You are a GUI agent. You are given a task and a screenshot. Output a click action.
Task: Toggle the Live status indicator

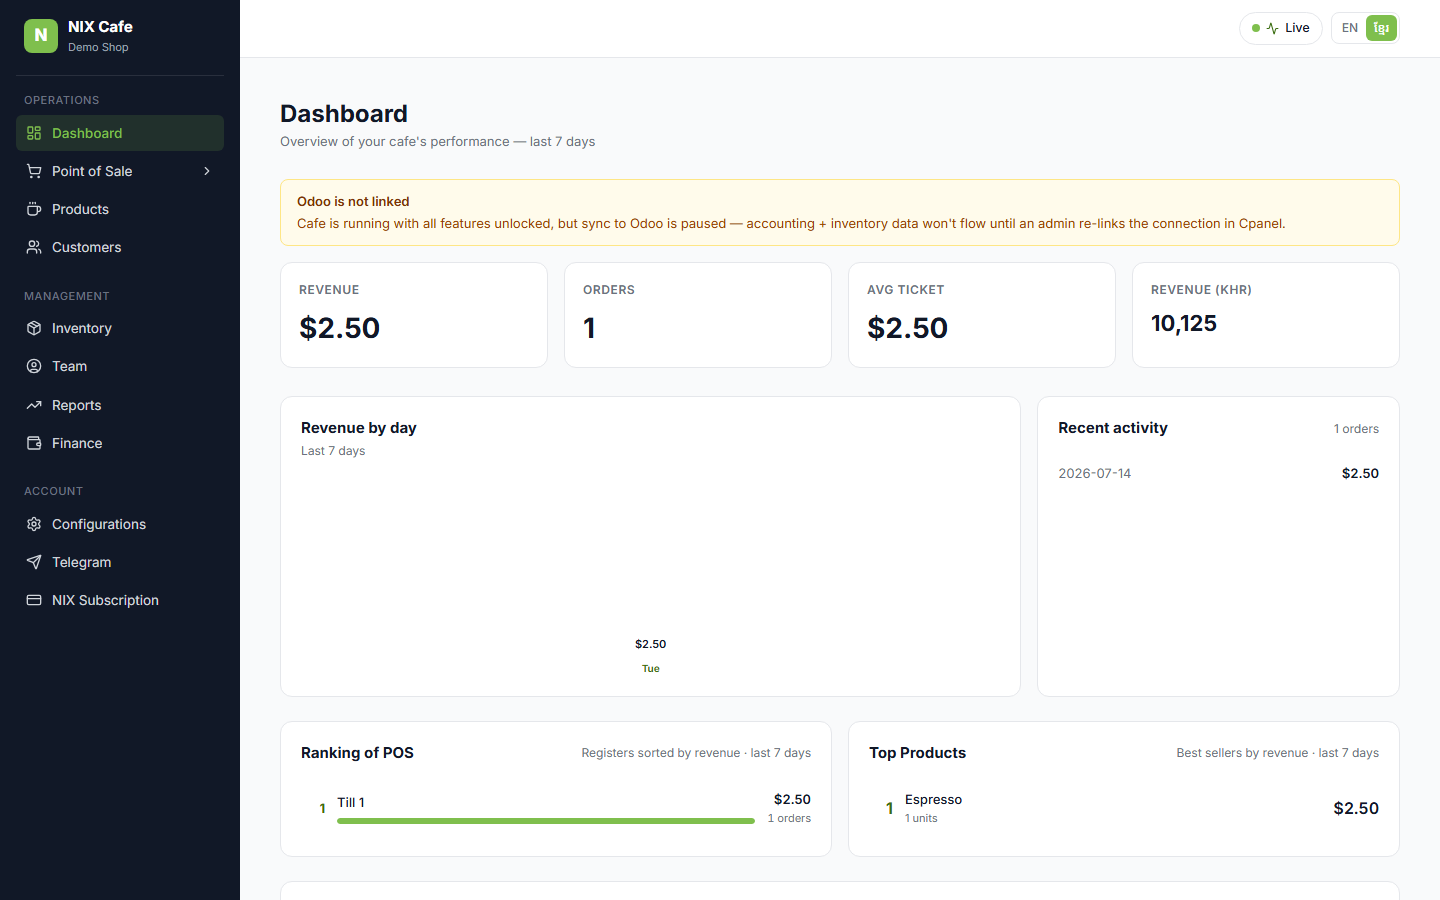click(x=1281, y=28)
